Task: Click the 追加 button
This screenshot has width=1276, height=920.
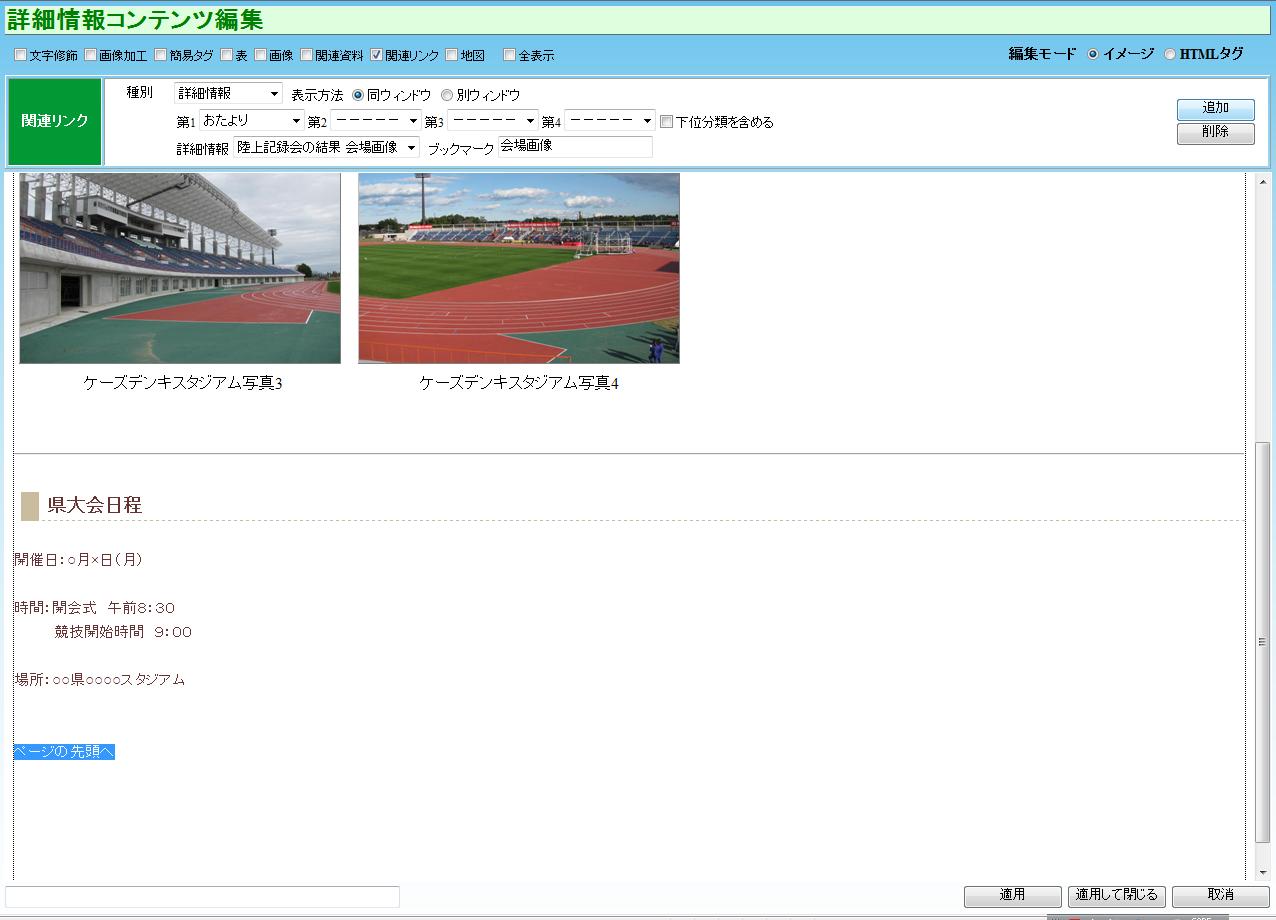Action: click(x=1215, y=109)
